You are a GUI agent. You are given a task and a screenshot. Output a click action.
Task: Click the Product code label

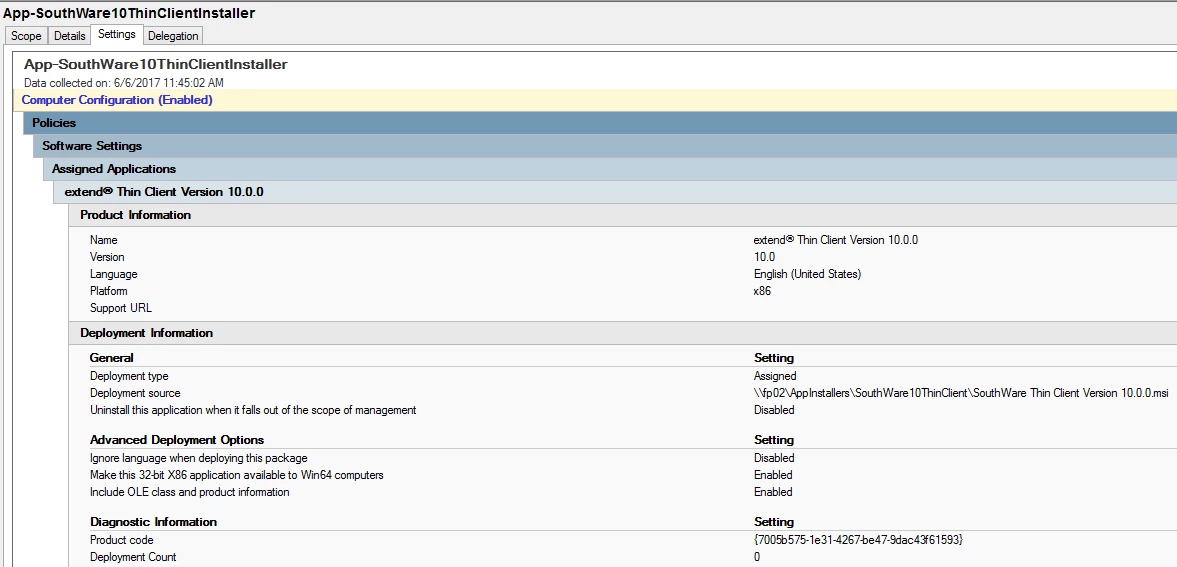coord(122,540)
